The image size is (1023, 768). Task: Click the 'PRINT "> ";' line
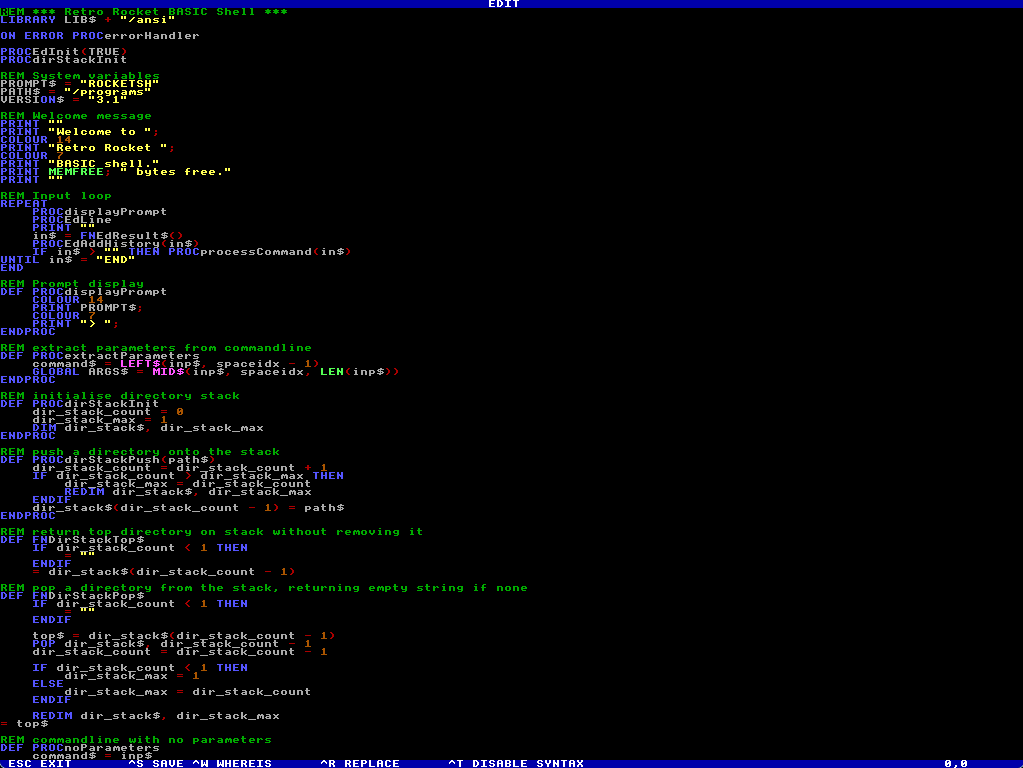coord(76,324)
